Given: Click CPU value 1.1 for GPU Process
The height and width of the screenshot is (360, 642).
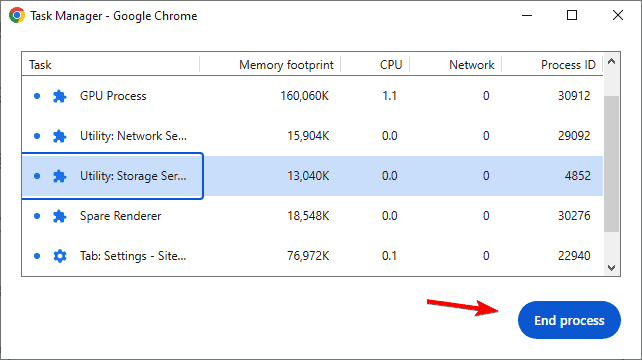Looking at the screenshot, I should (389, 96).
